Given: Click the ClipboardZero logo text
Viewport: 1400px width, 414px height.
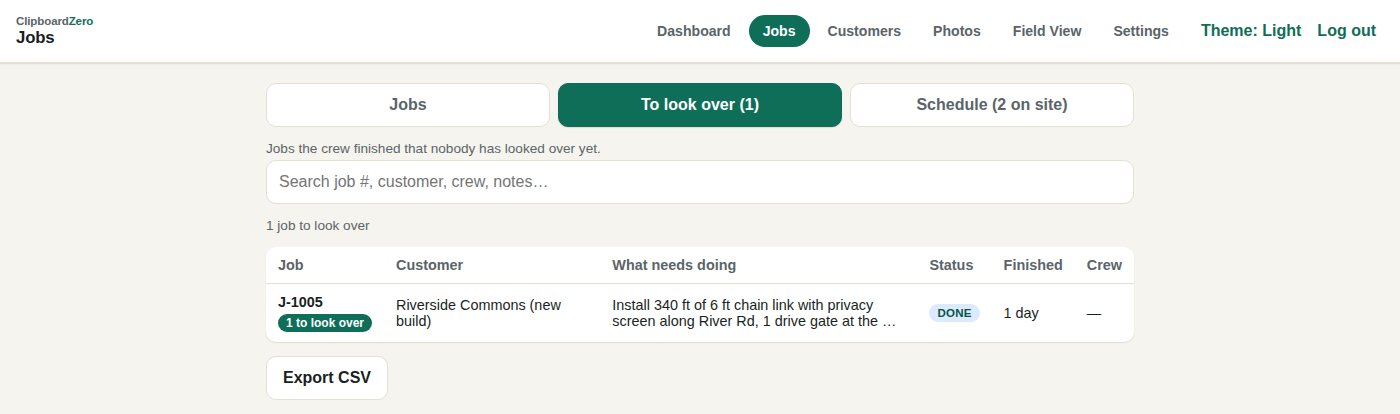Looking at the screenshot, I should point(55,21).
